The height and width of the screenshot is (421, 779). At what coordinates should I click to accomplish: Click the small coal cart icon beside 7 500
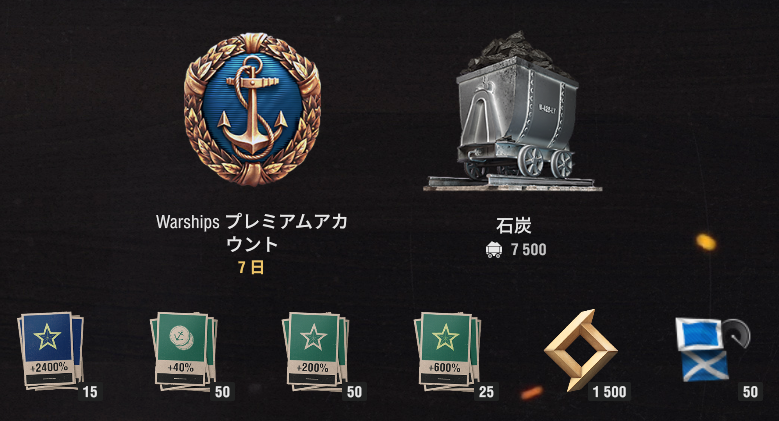point(494,250)
